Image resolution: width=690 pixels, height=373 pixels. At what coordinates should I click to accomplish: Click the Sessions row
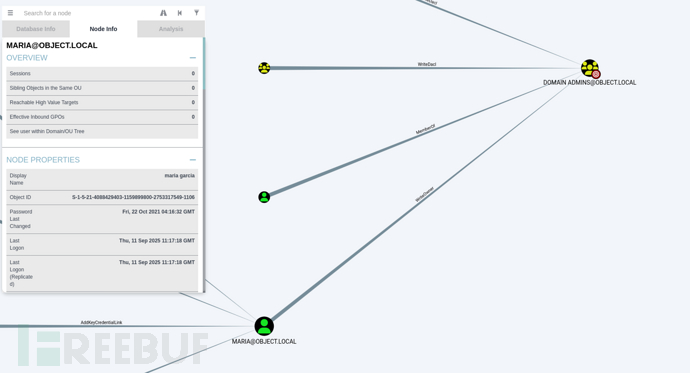pyautogui.click(x=102, y=73)
